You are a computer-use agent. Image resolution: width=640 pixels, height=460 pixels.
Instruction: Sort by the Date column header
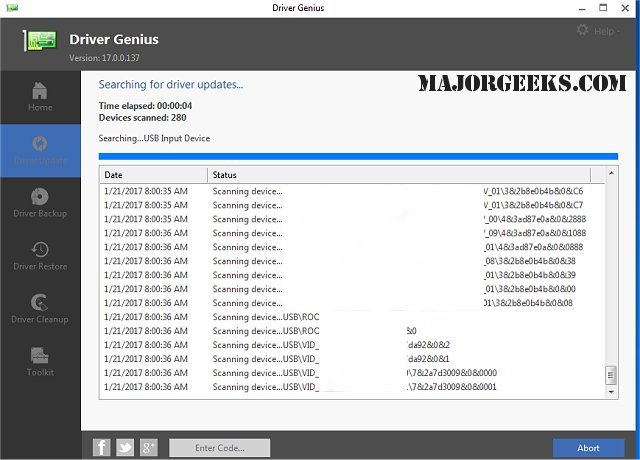pyautogui.click(x=153, y=175)
